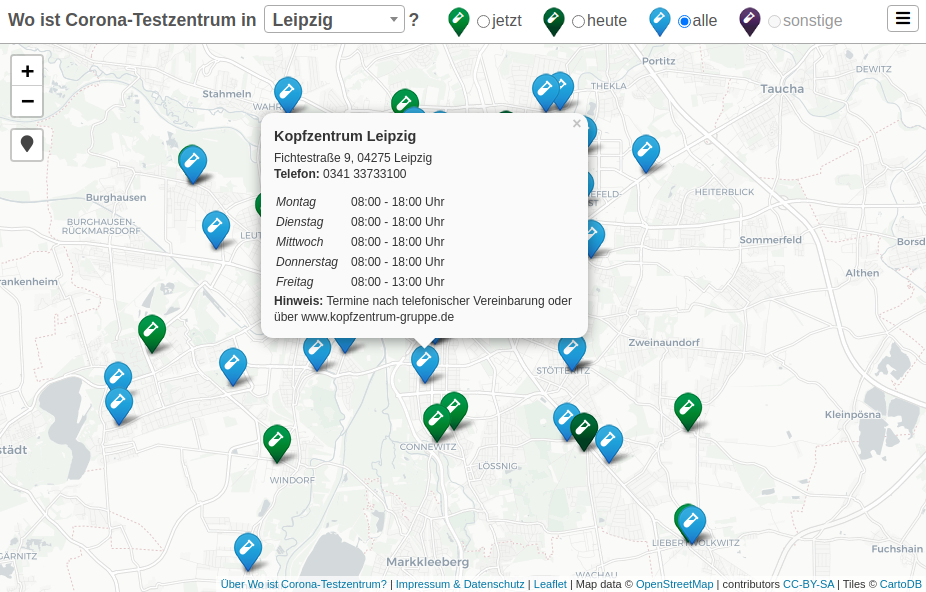Click the blue pin icon beside 'alle'

pyautogui.click(x=659, y=19)
